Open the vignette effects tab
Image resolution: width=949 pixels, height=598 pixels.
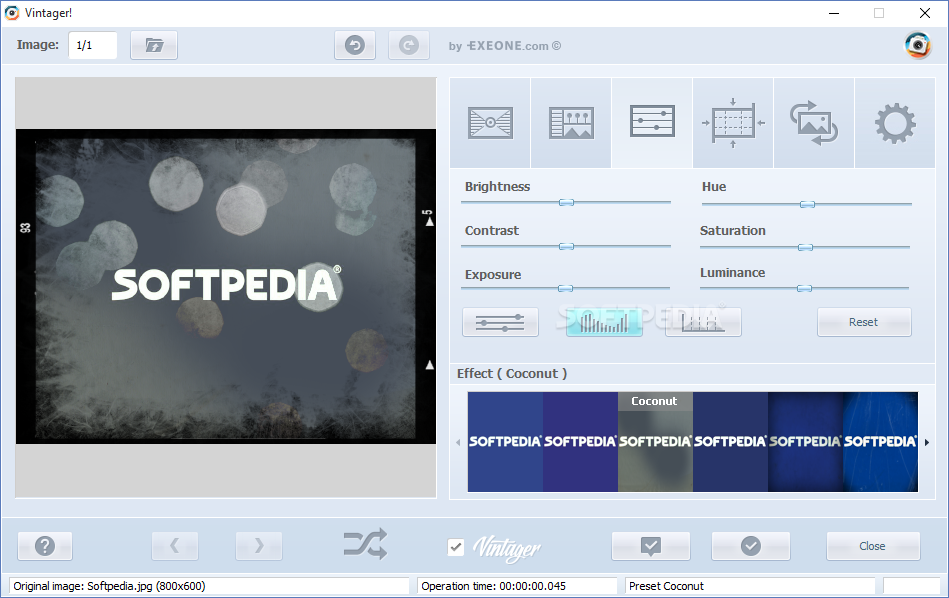(490, 123)
